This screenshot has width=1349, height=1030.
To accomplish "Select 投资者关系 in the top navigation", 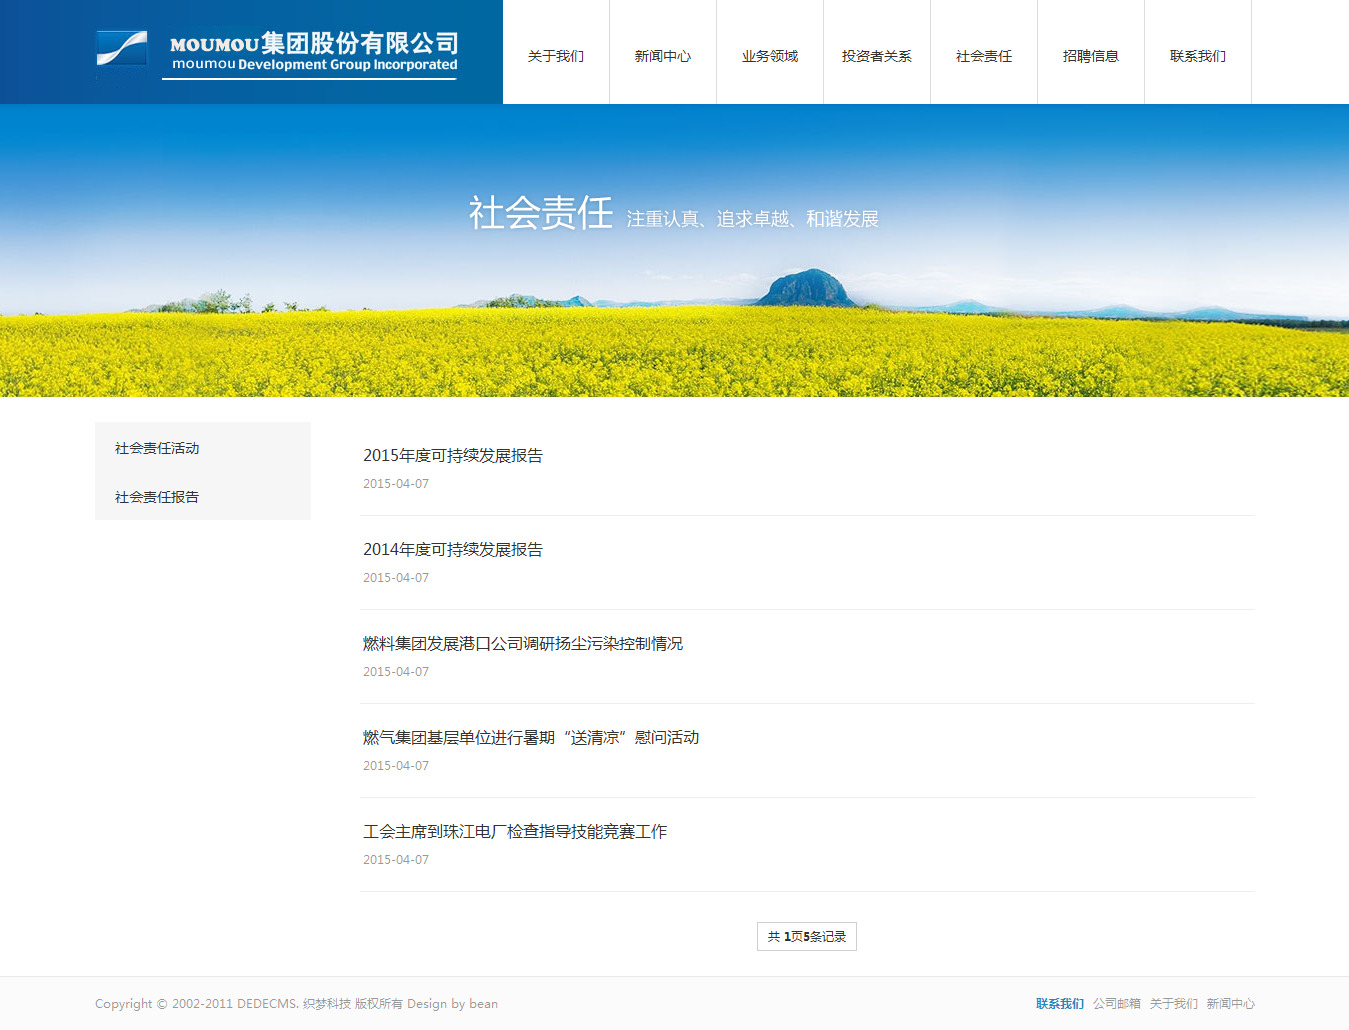I will [x=877, y=56].
